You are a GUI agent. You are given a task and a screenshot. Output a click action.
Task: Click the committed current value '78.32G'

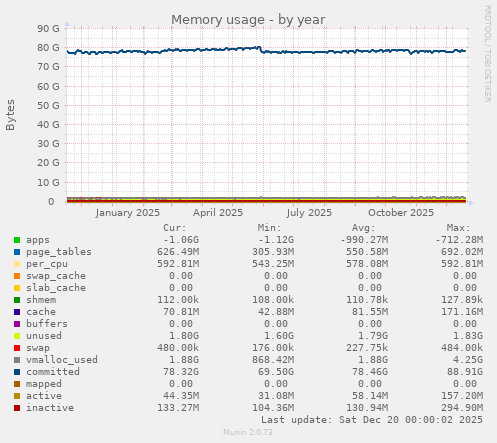coord(181,372)
